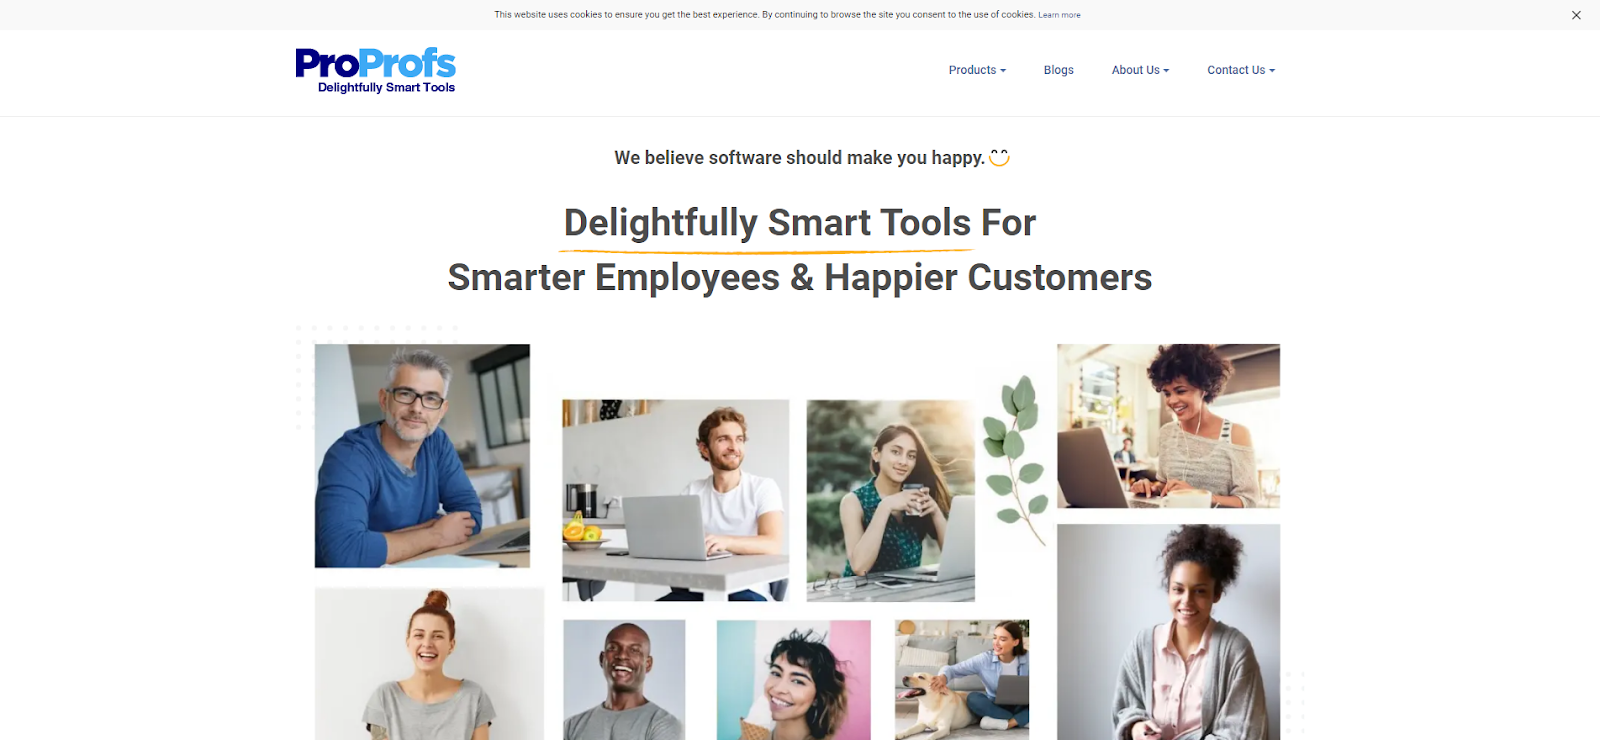Select photo of laughing bald man
This screenshot has width=1600, height=740.
[x=624, y=680]
